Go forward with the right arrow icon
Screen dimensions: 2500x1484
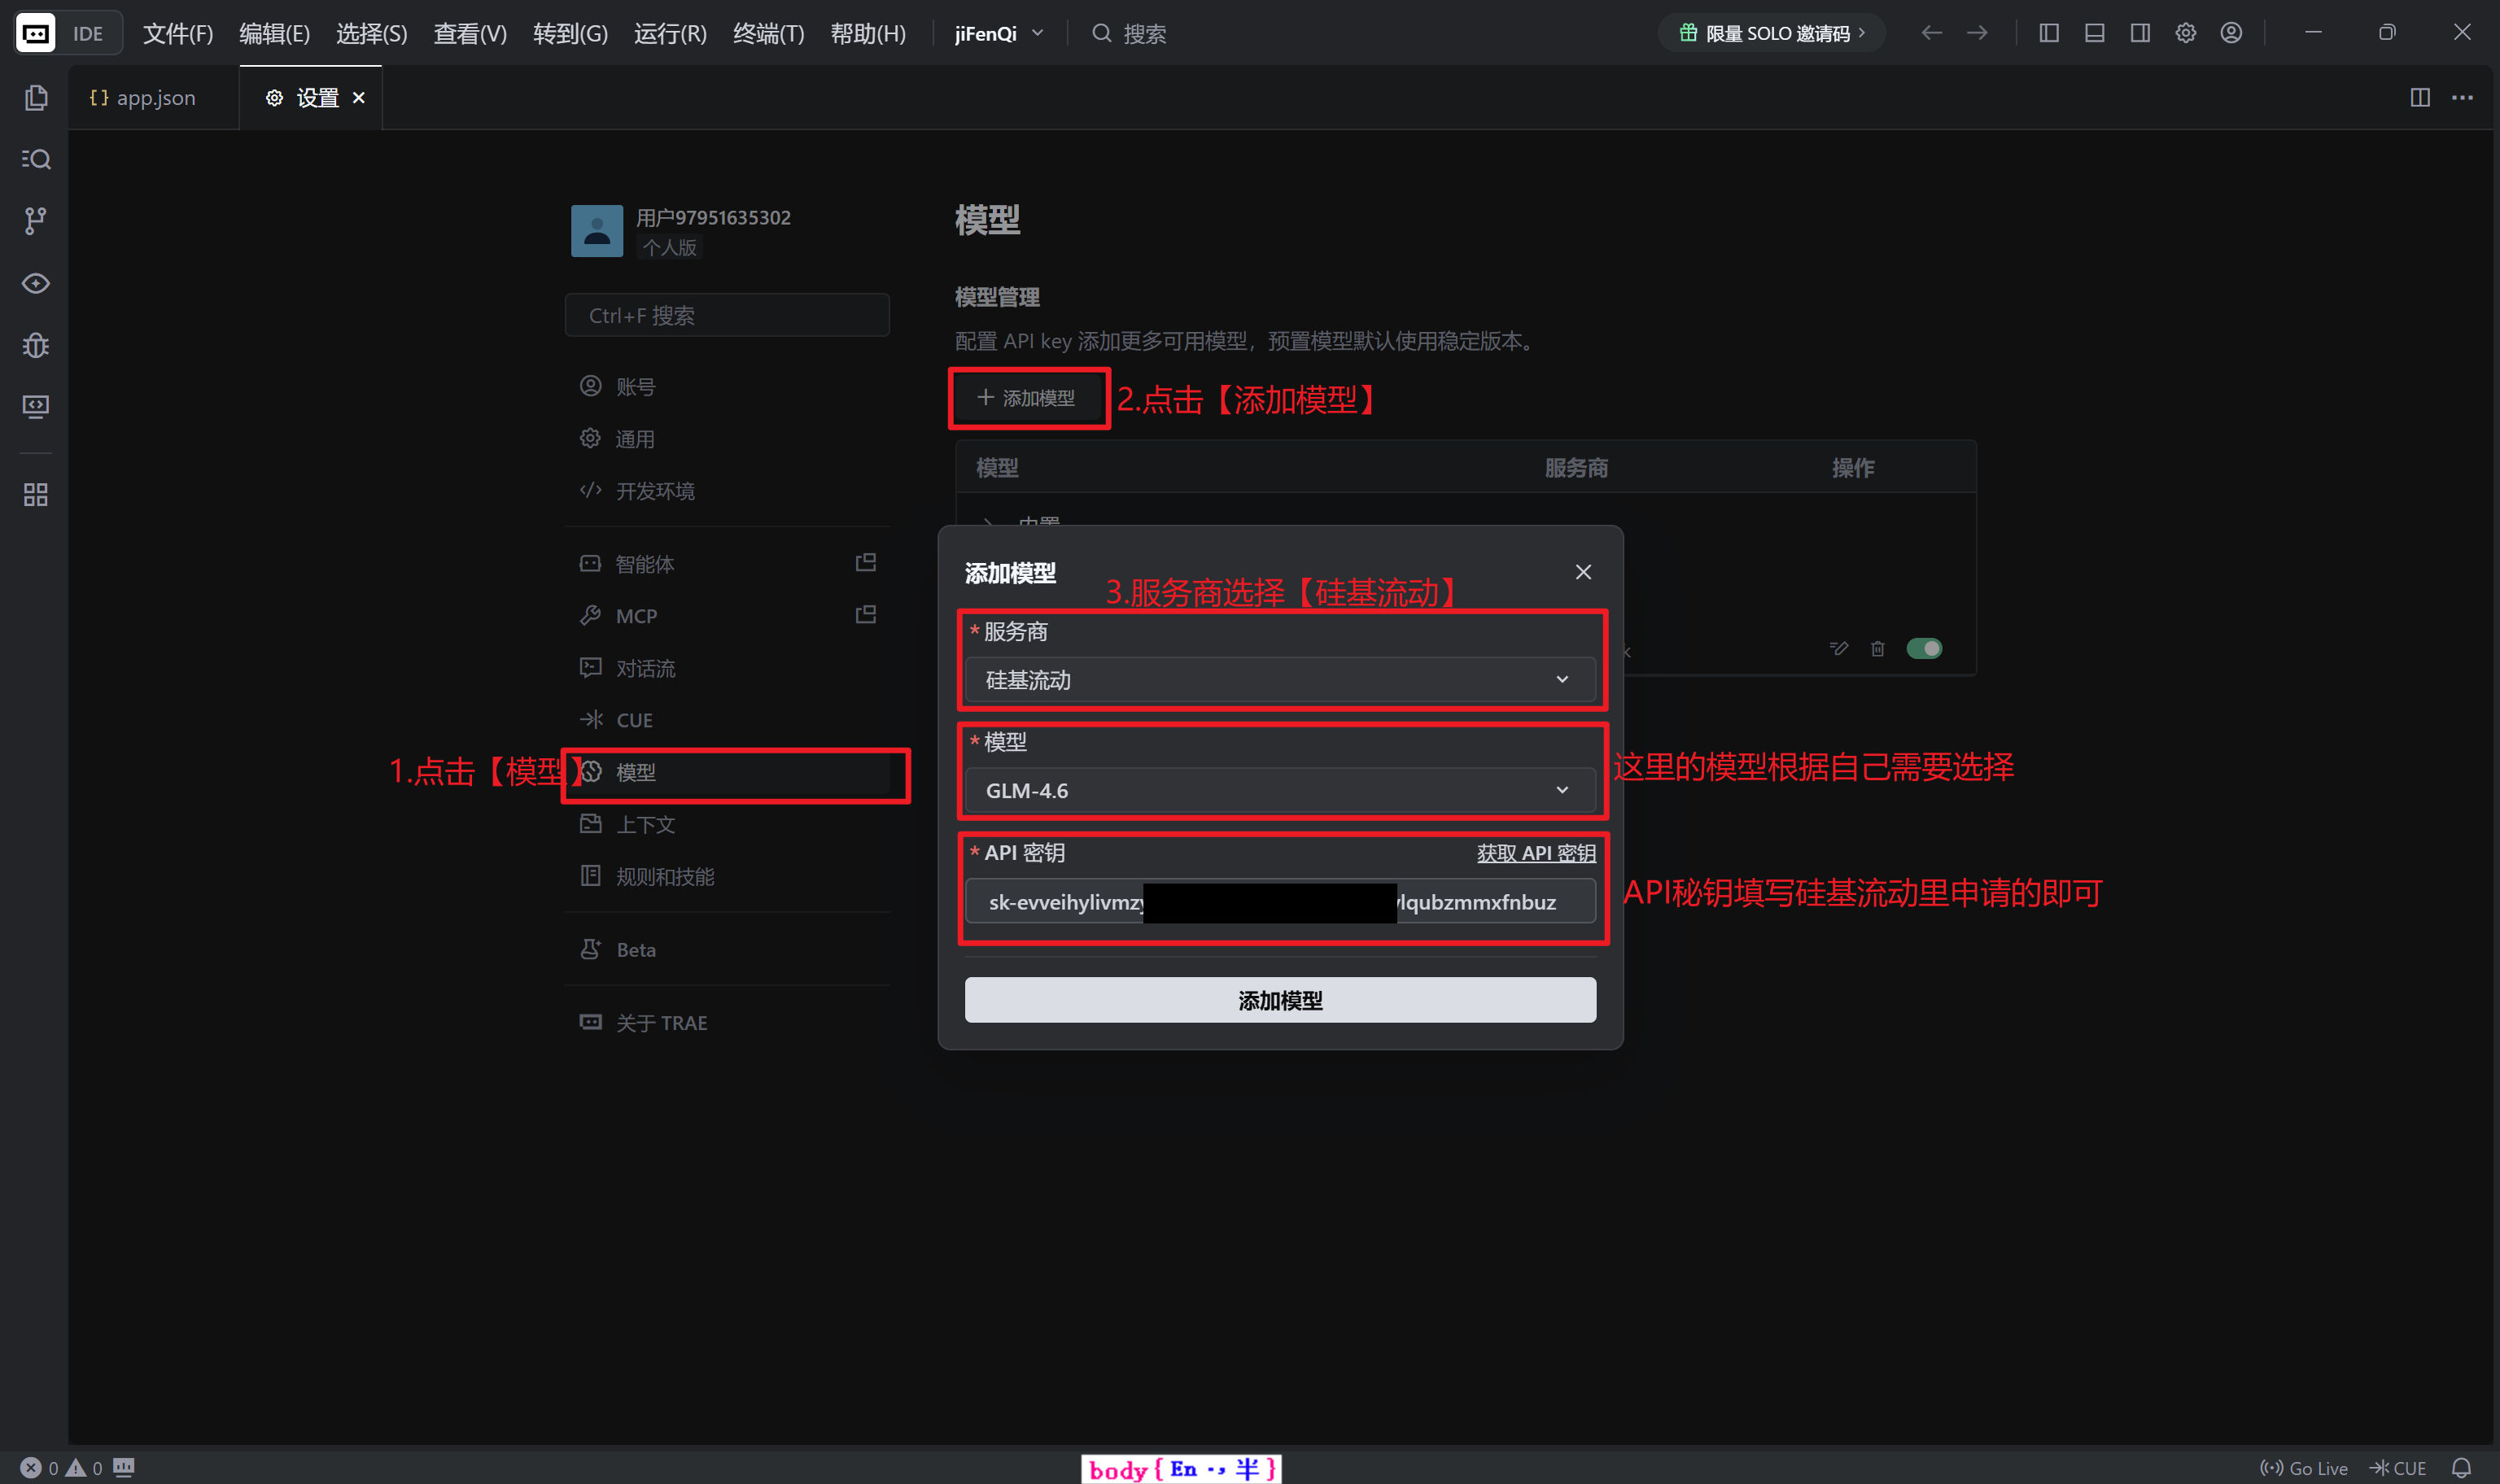(x=1978, y=33)
